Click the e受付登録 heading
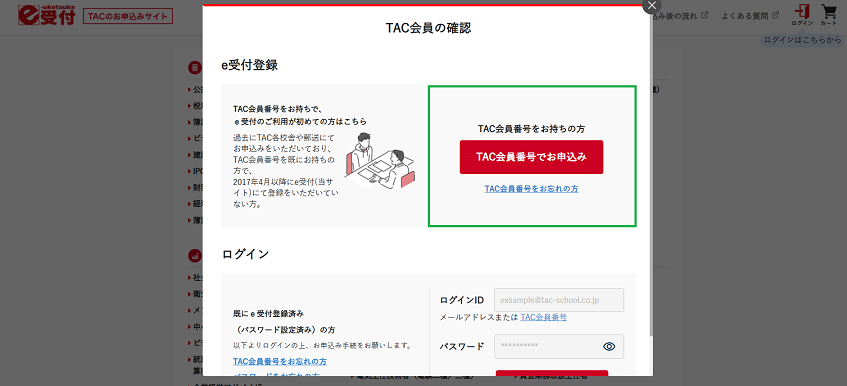The width and height of the screenshot is (847, 386). click(x=250, y=65)
